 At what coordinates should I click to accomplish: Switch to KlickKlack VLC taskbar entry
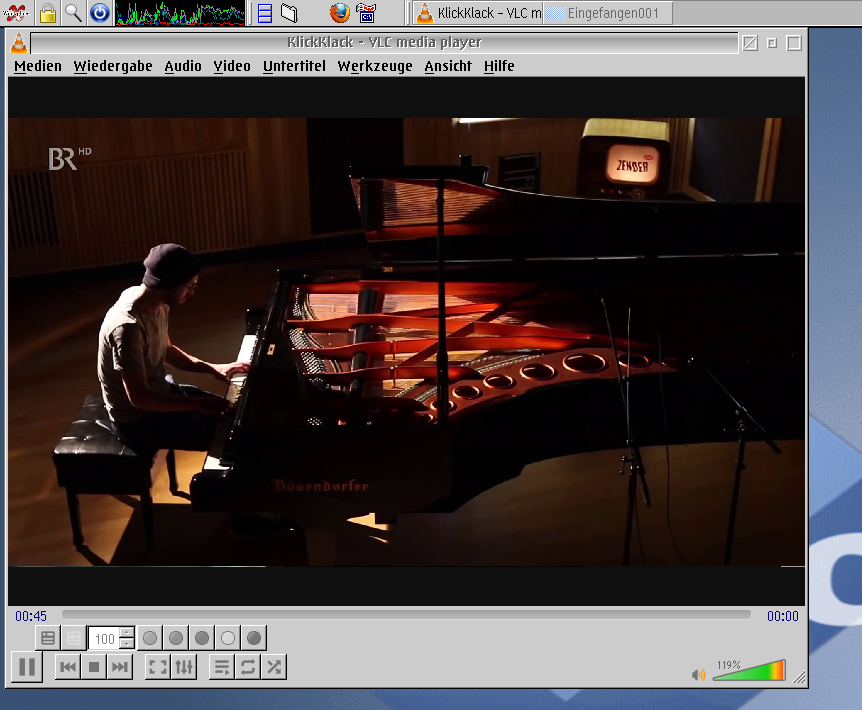478,13
